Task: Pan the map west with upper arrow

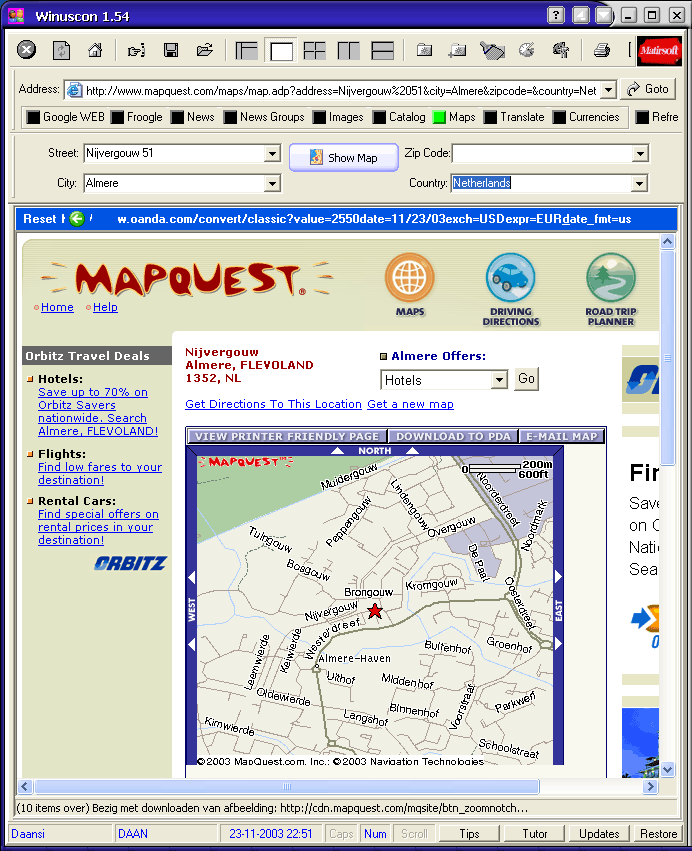Action: [x=191, y=577]
